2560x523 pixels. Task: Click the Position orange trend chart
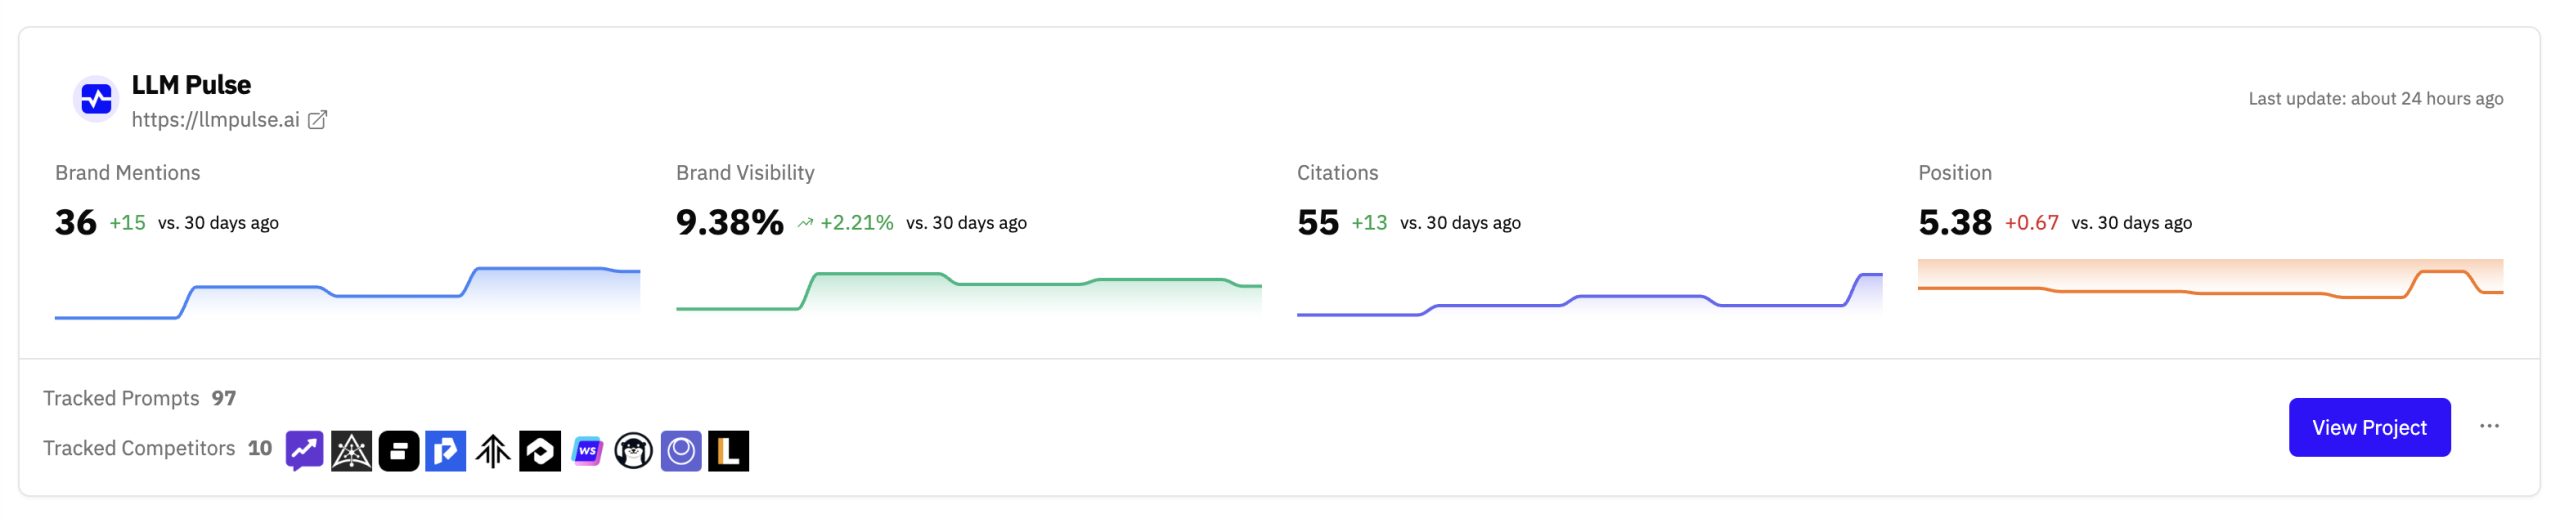point(2209,284)
